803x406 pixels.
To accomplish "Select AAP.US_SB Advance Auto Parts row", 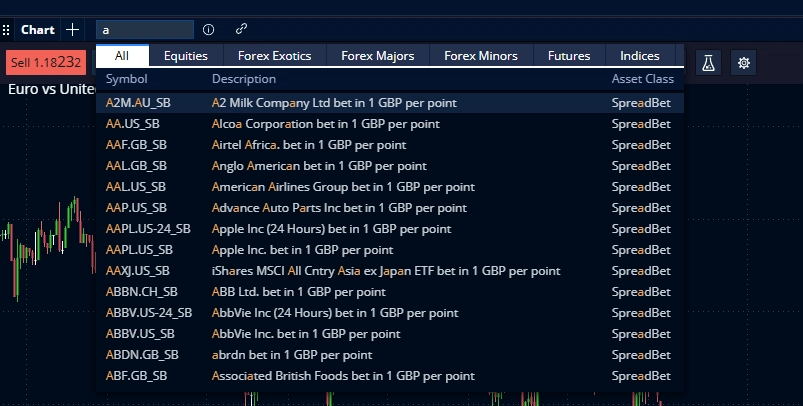I will [390, 208].
